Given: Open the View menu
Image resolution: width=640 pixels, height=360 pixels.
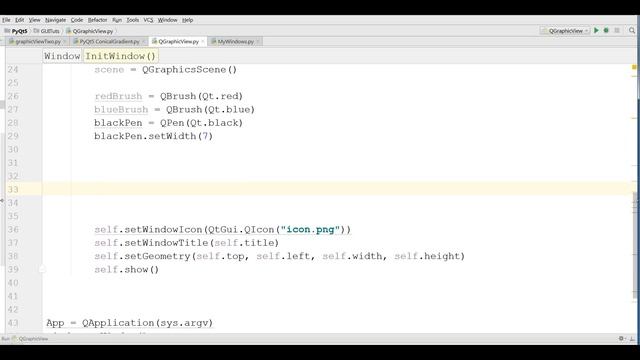Looking at the screenshot, I should coord(35,20).
